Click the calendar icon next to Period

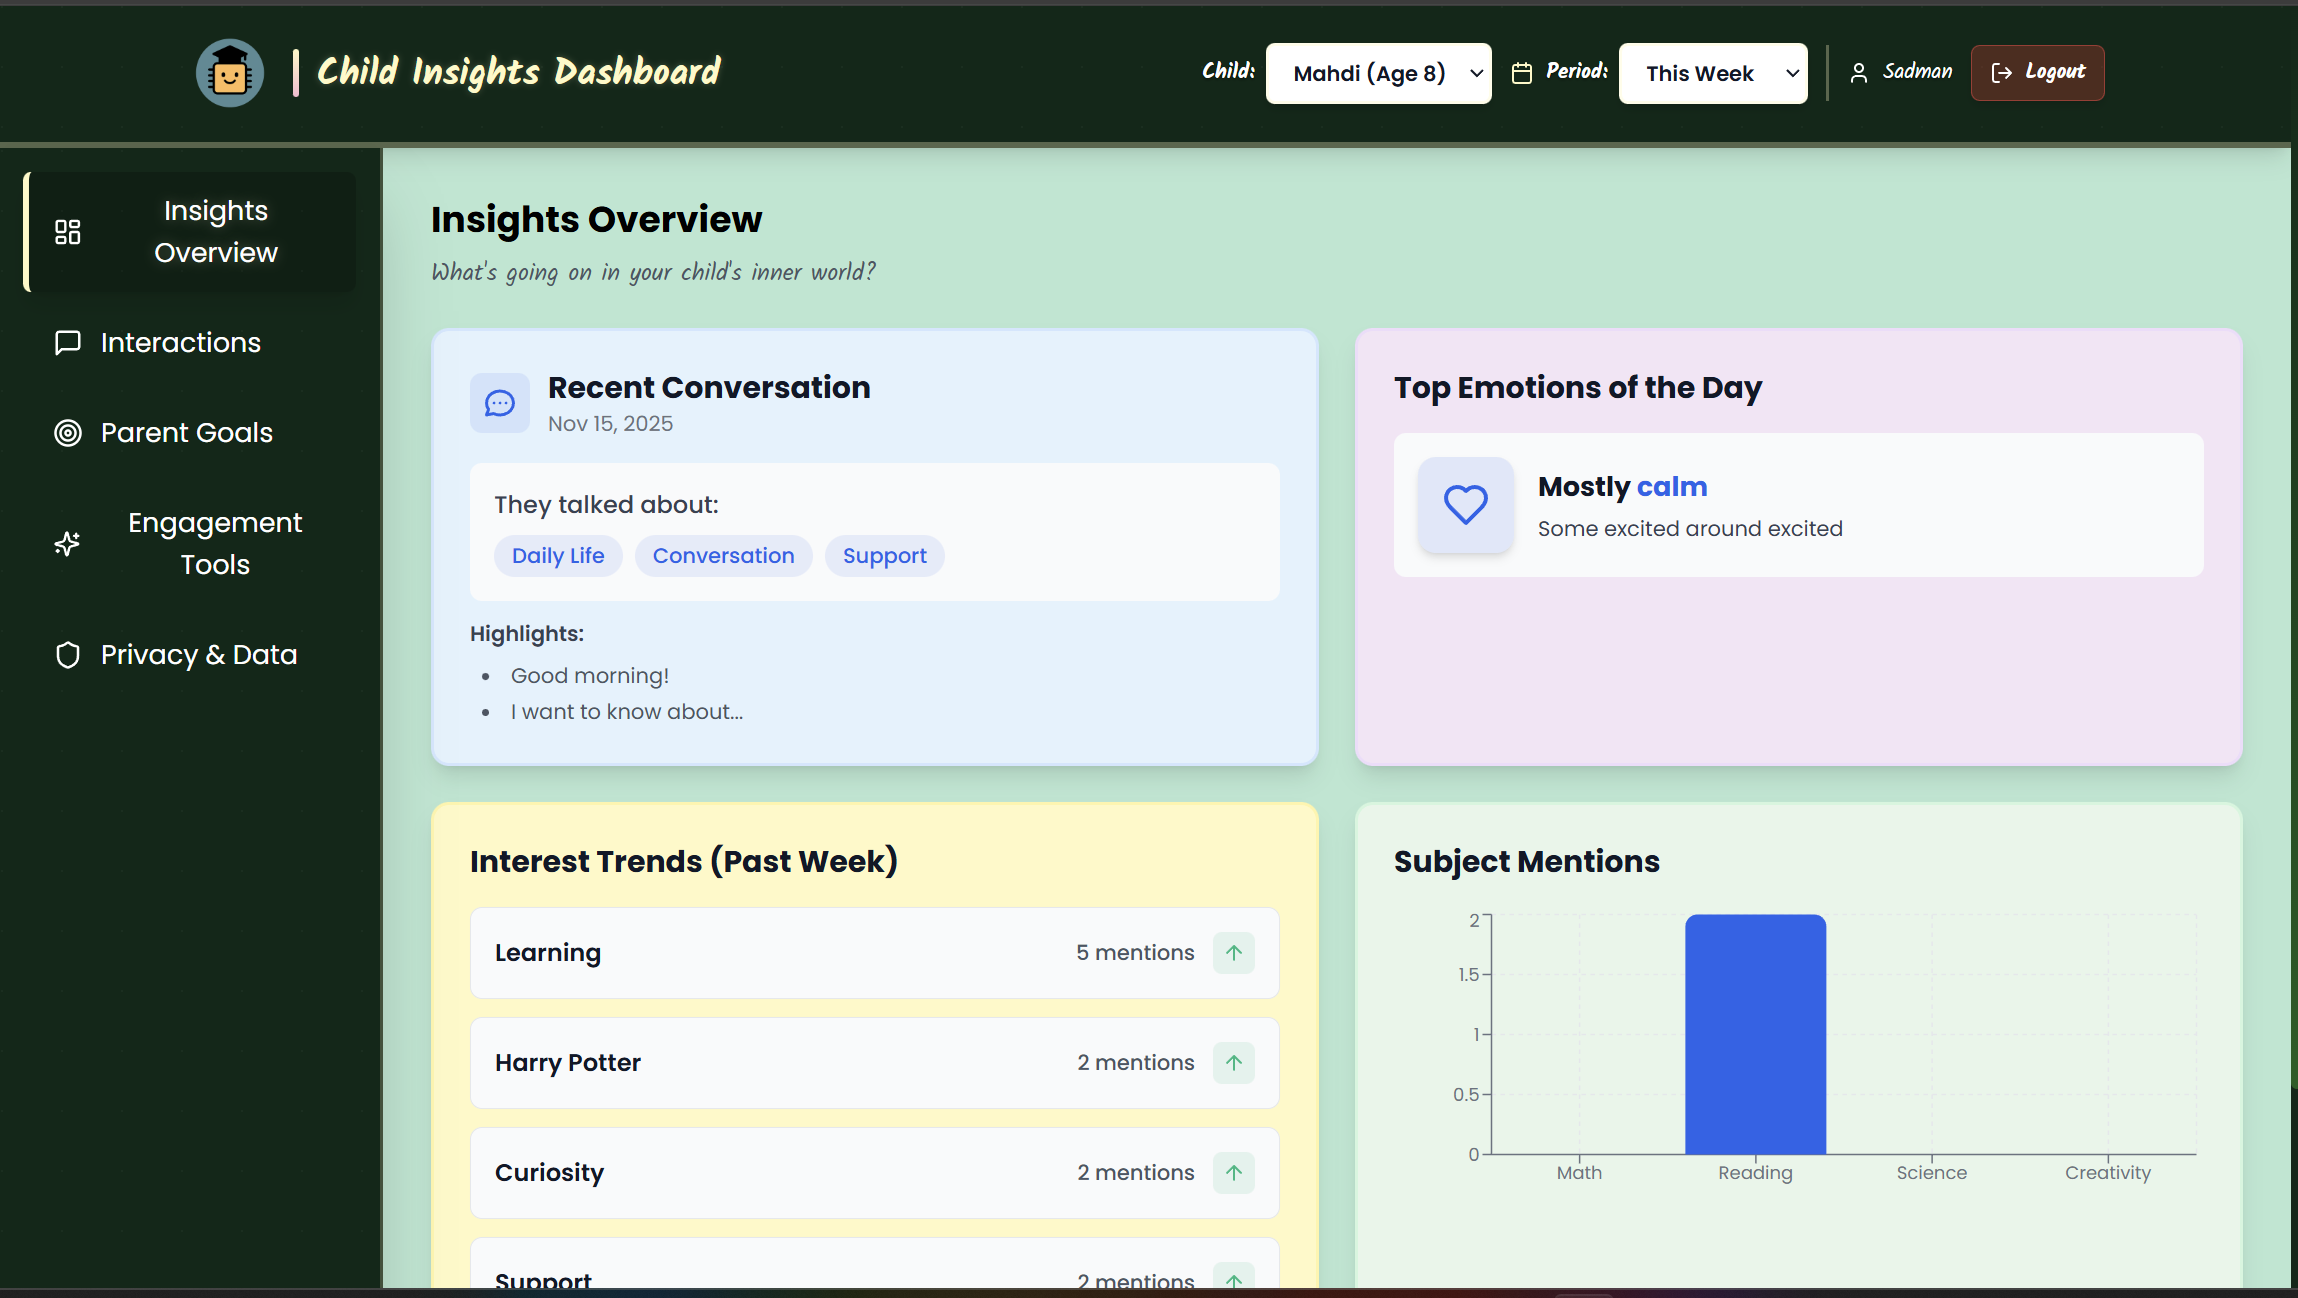(1521, 73)
